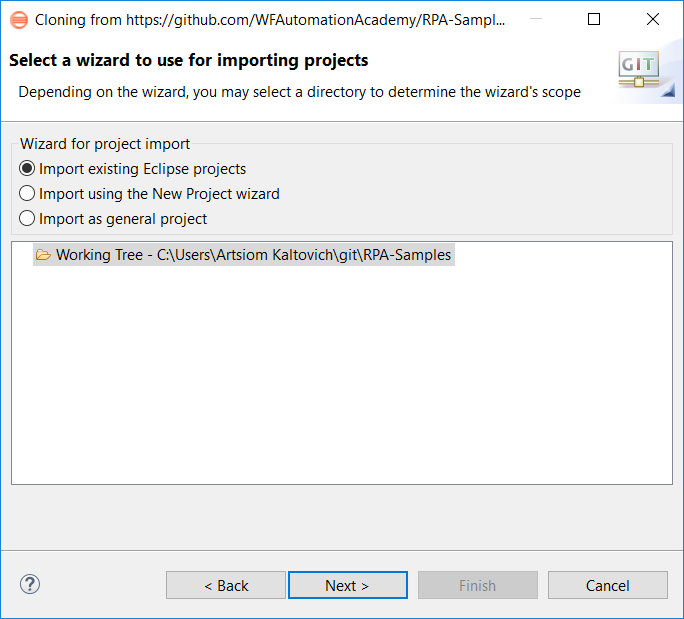Screen dimensions: 684x619
Task: Click the 'Wizard for project import' group label
Action: [105, 144]
